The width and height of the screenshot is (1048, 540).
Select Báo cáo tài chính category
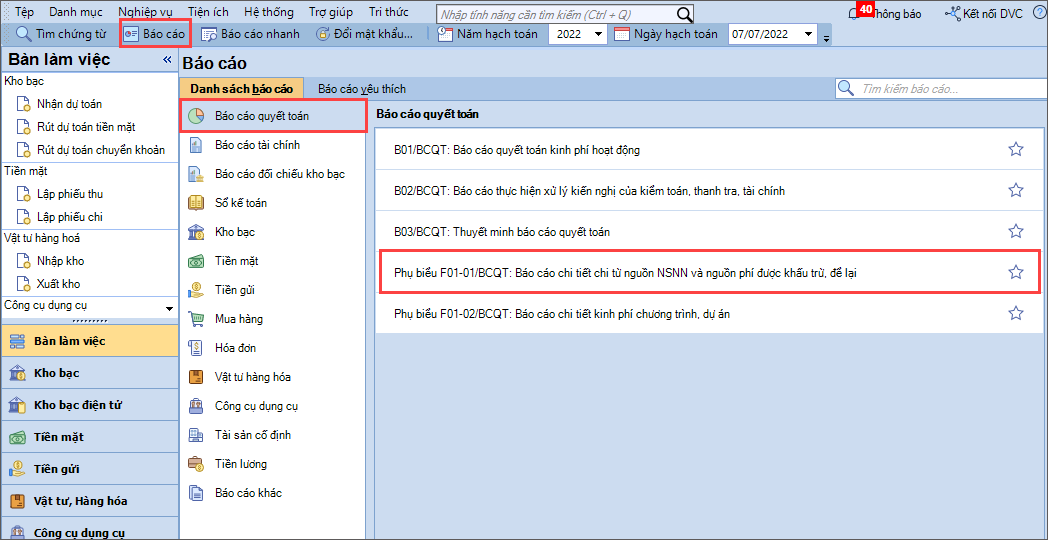pyautogui.click(x=273, y=145)
